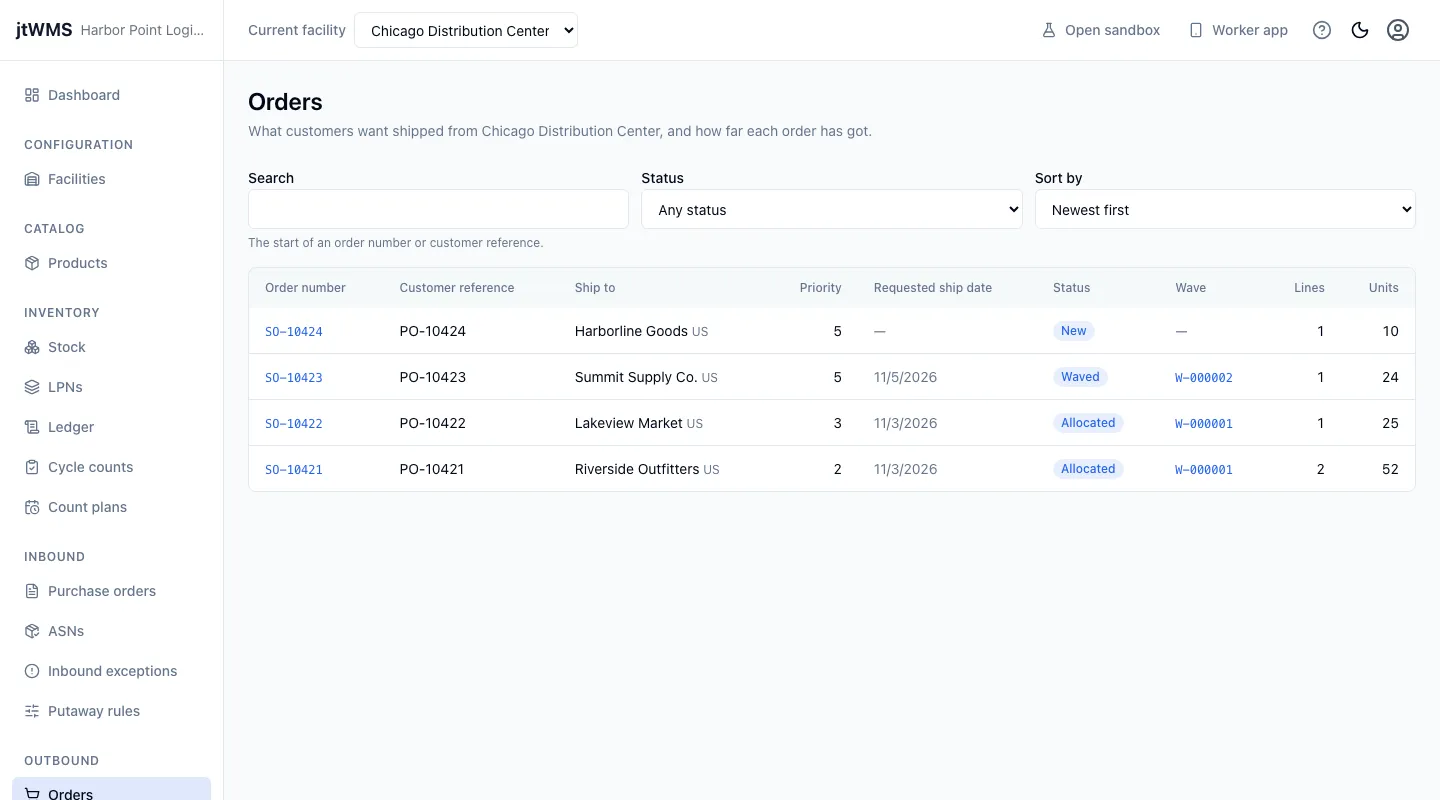Click the Stock cubes icon
This screenshot has width=1440, height=800.
tap(32, 347)
